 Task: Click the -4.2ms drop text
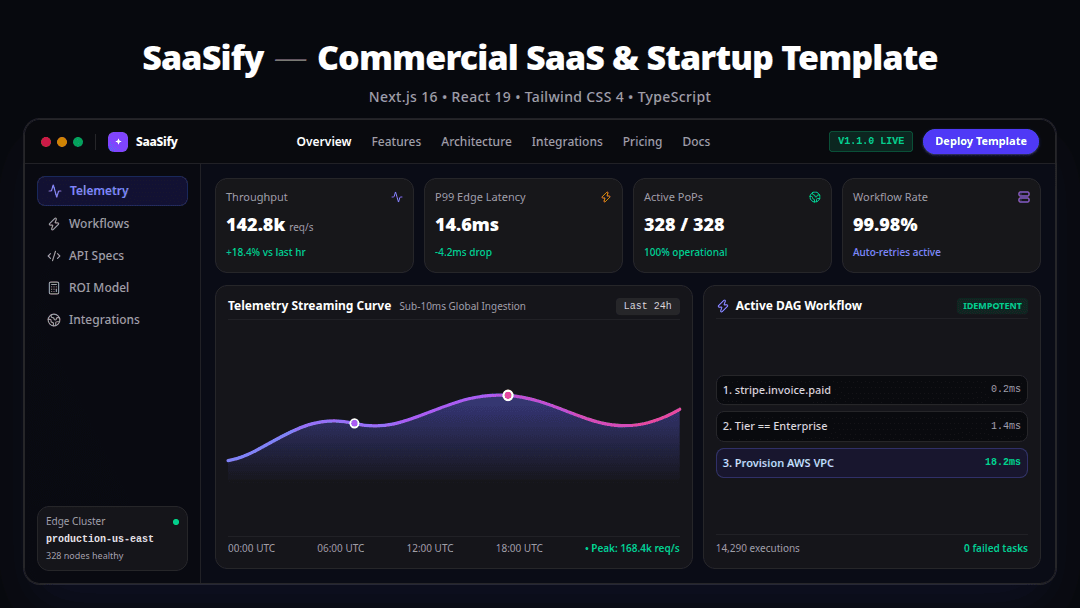(464, 252)
